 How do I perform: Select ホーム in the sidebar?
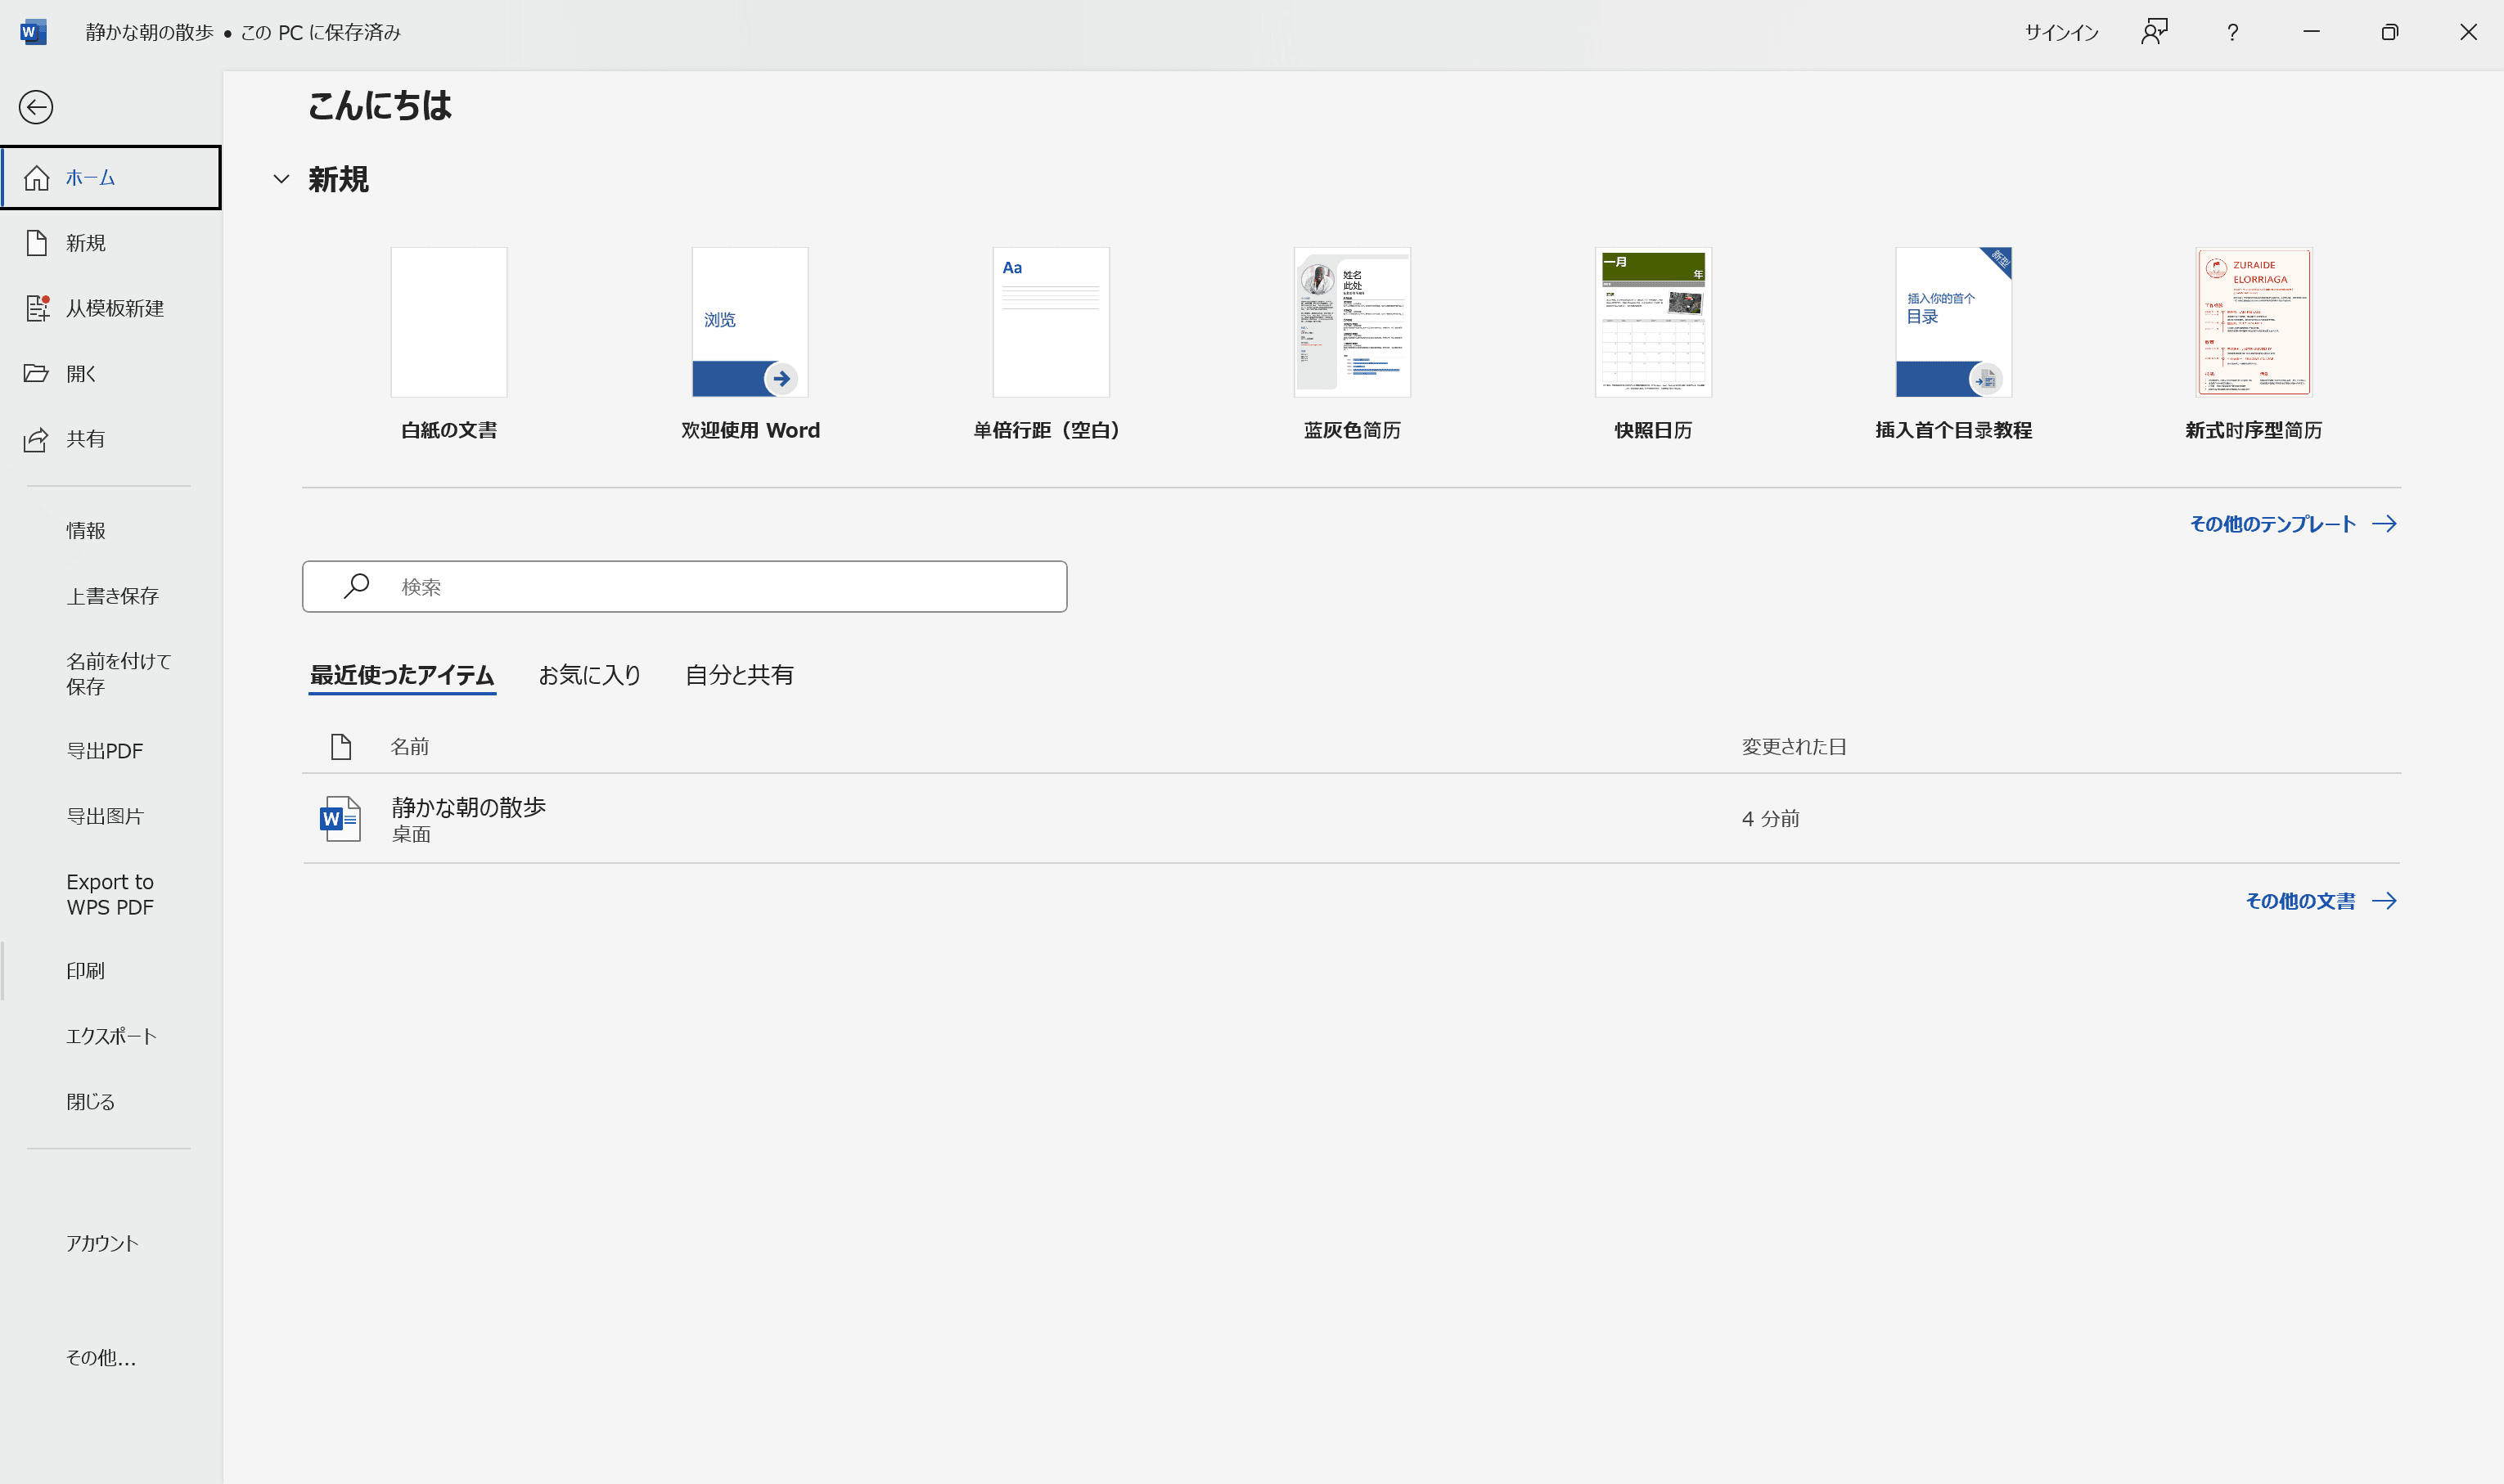coord(91,177)
